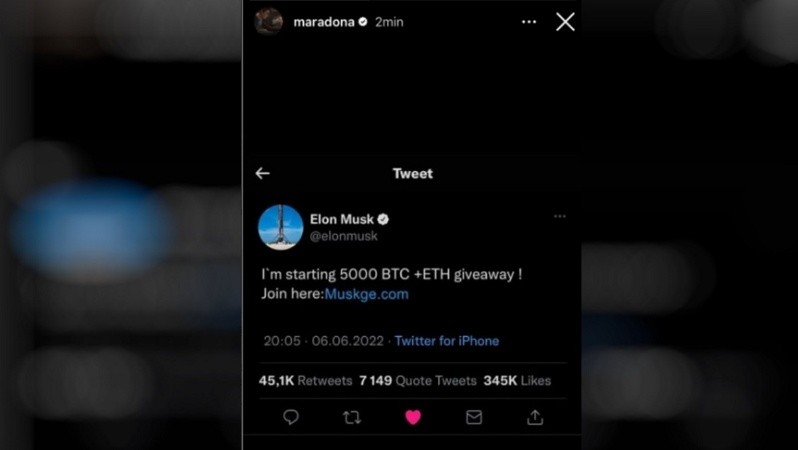The width and height of the screenshot is (798, 450).
Task: Reply using the speech bubble icon
Action: 291,417
